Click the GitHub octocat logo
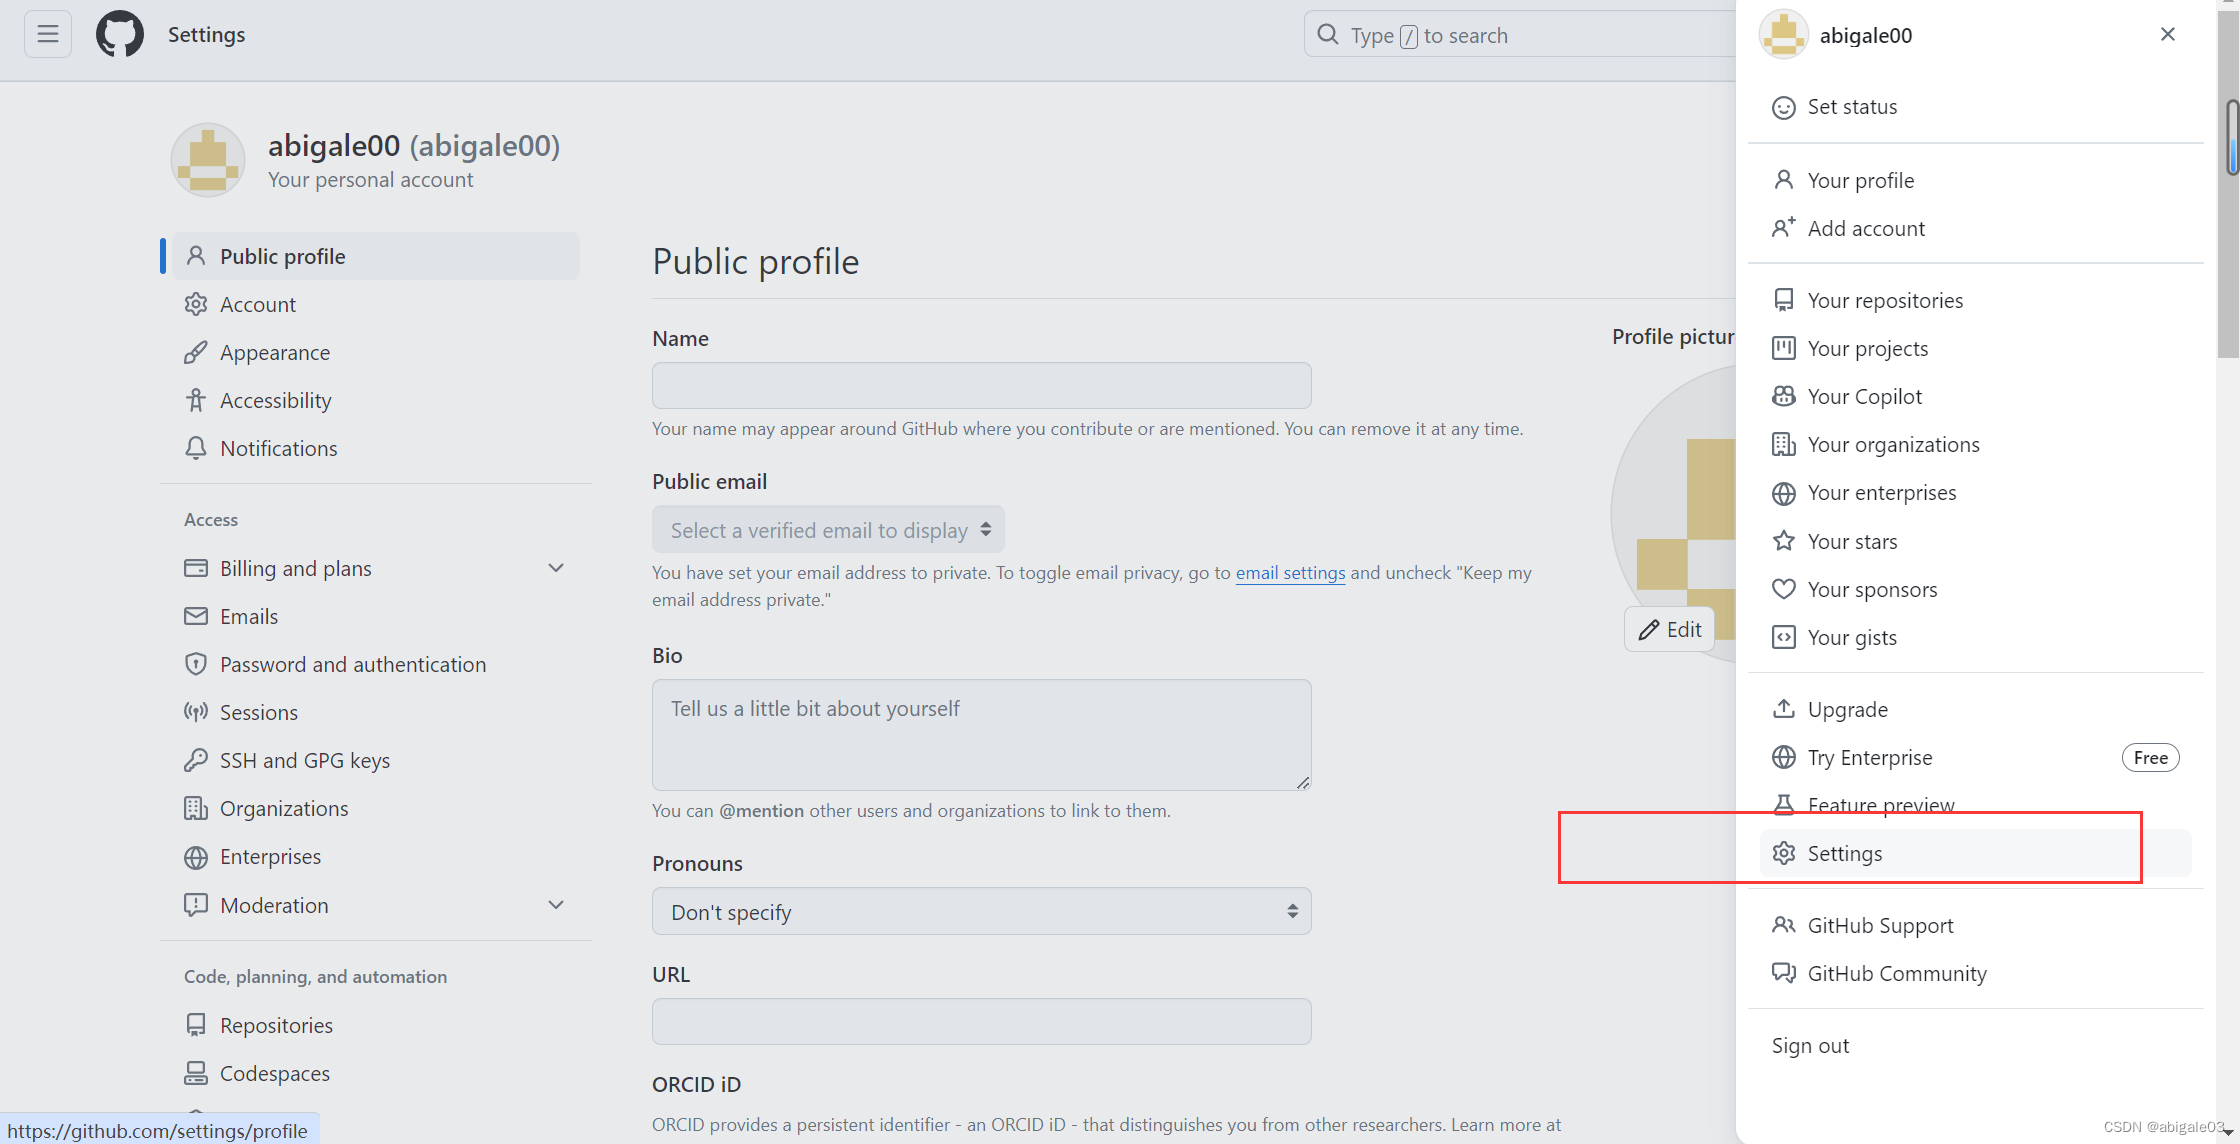The image size is (2240, 1144). click(119, 33)
